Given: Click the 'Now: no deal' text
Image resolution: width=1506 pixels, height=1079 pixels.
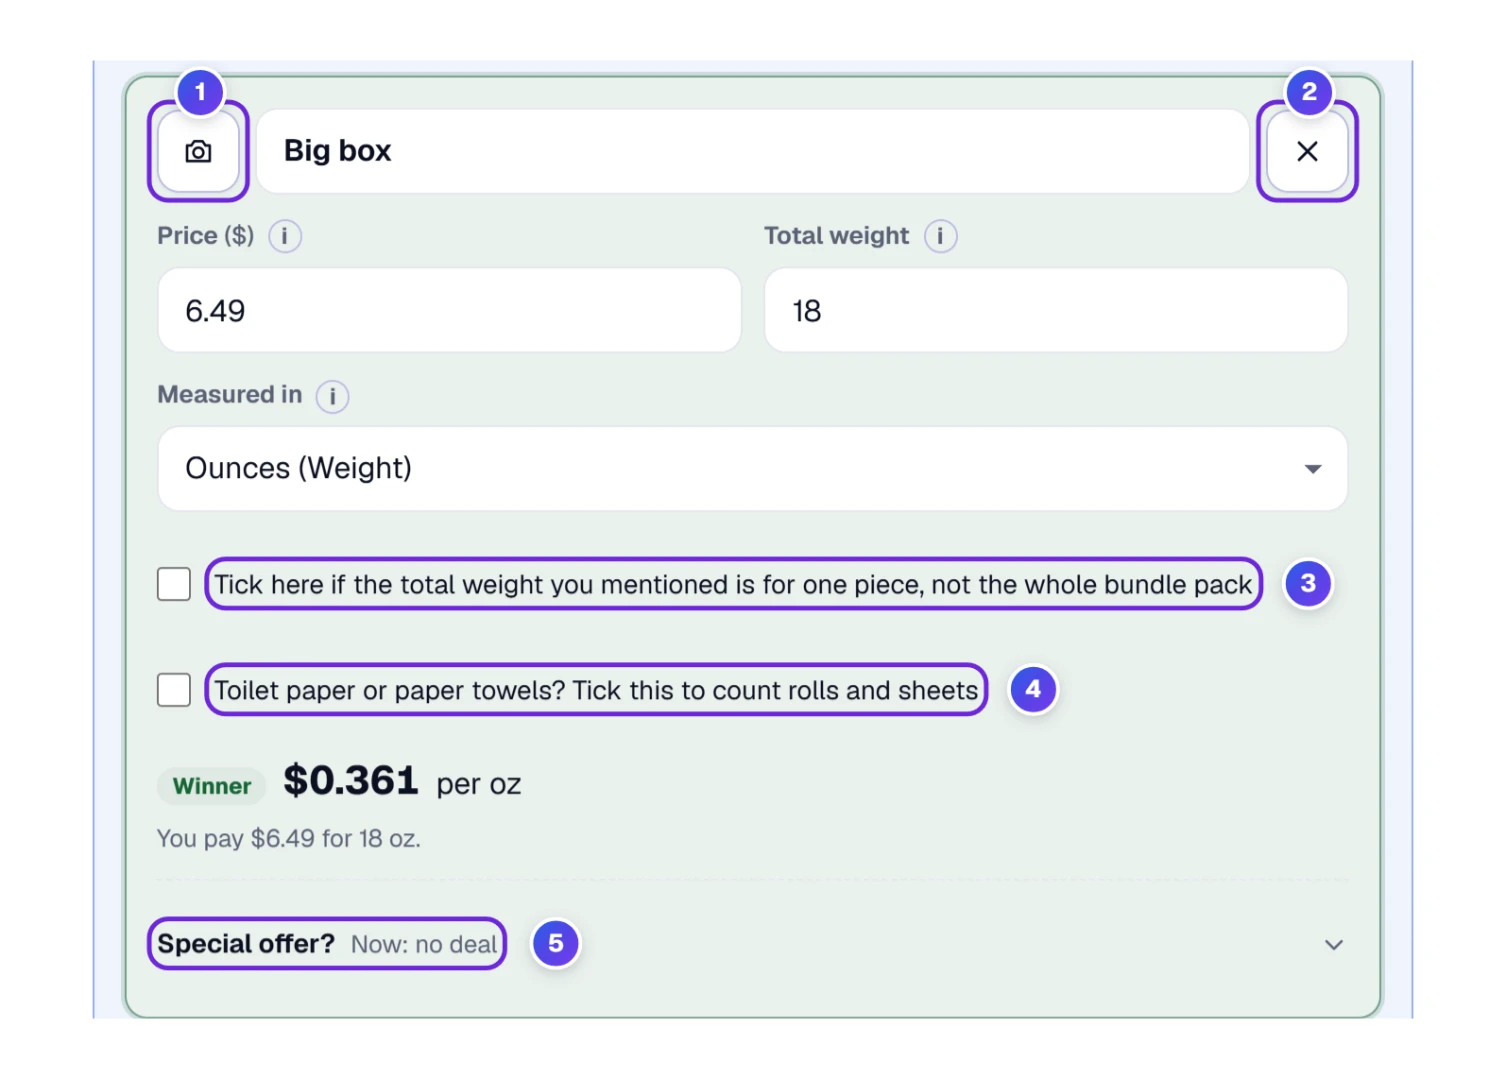Looking at the screenshot, I should pyautogui.click(x=424, y=945).
